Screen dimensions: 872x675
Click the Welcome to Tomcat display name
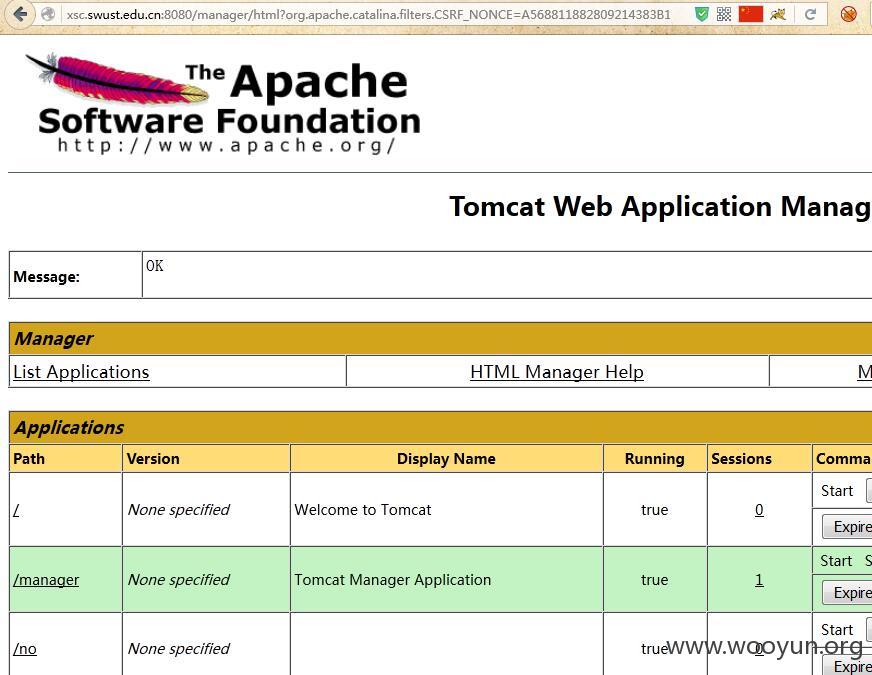[x=363, y=510]
